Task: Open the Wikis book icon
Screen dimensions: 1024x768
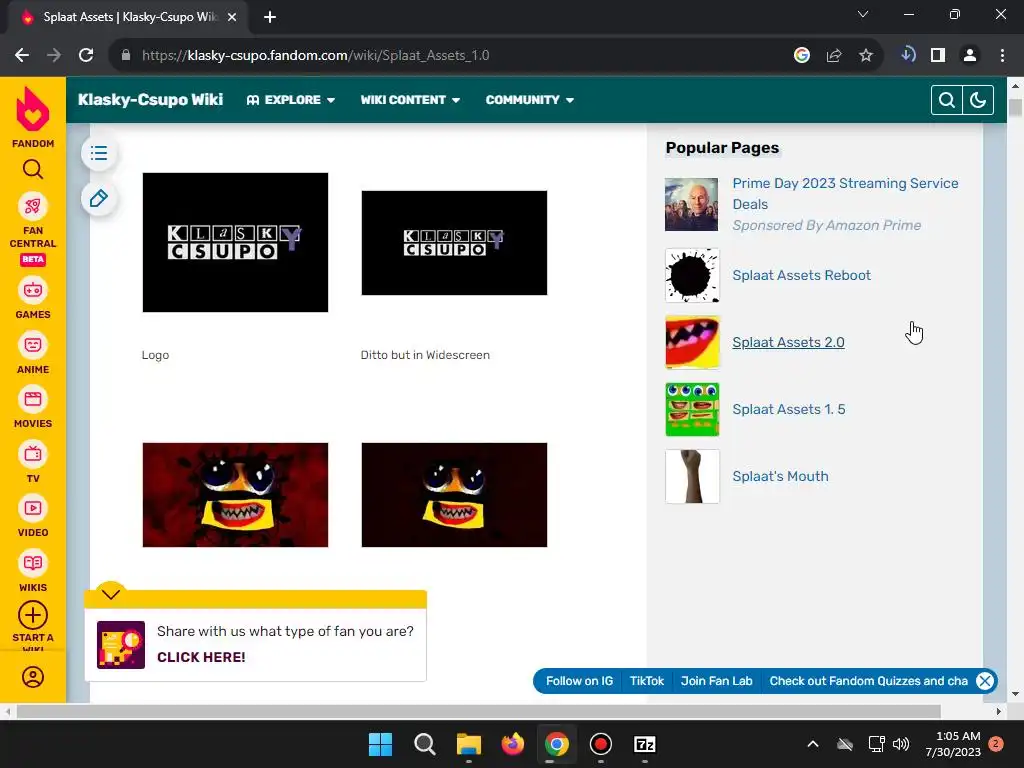Action: point(33,563)
